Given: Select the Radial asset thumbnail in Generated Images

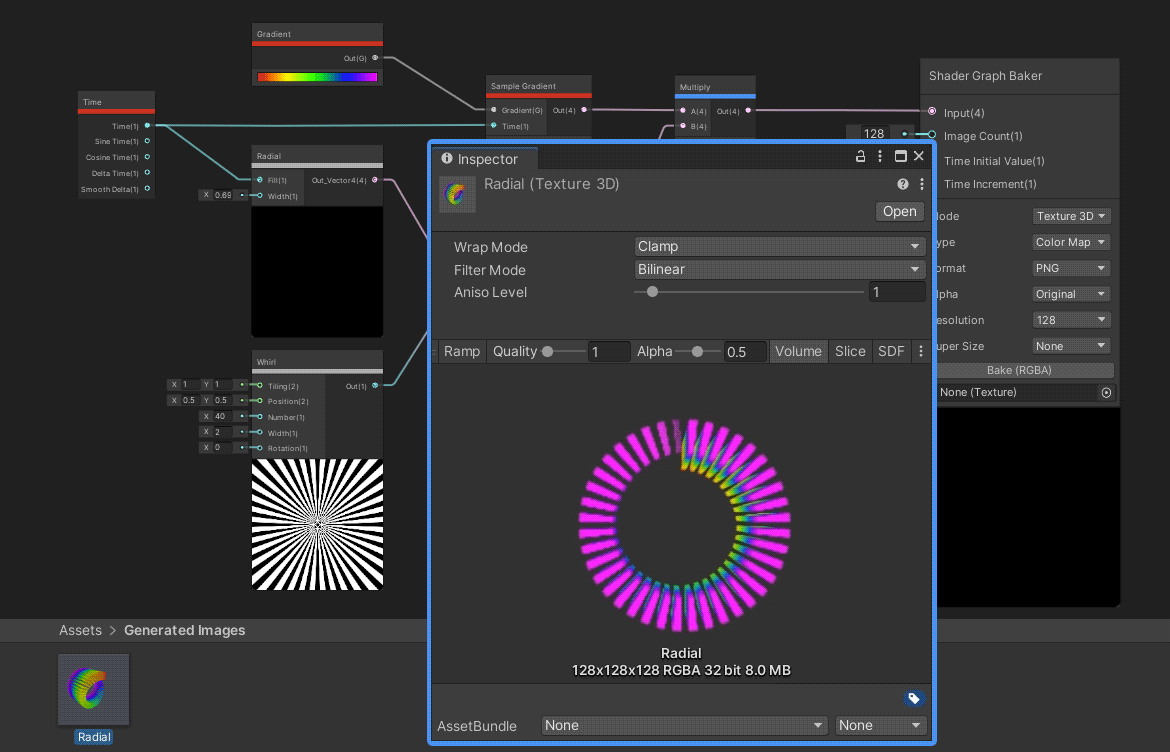Looking at the screenshot, I should point(94,689).
